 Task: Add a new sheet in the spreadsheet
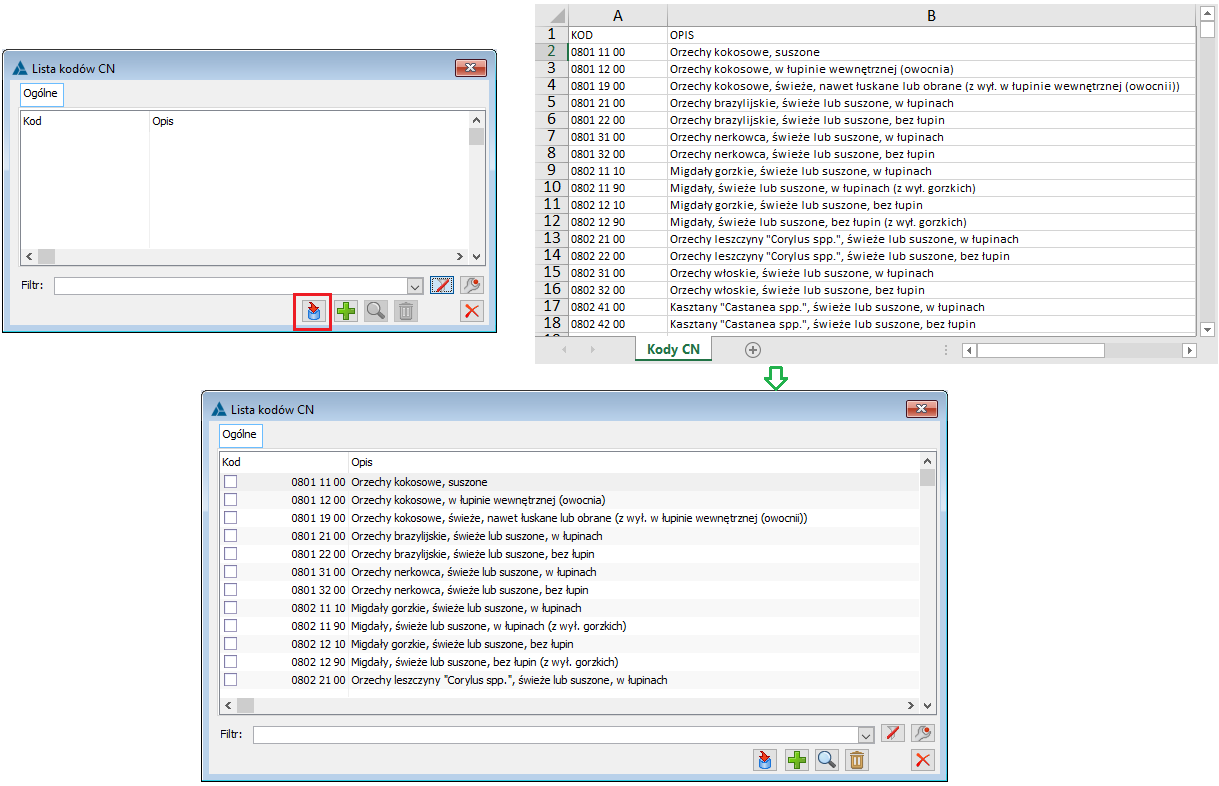coord(753,350)
